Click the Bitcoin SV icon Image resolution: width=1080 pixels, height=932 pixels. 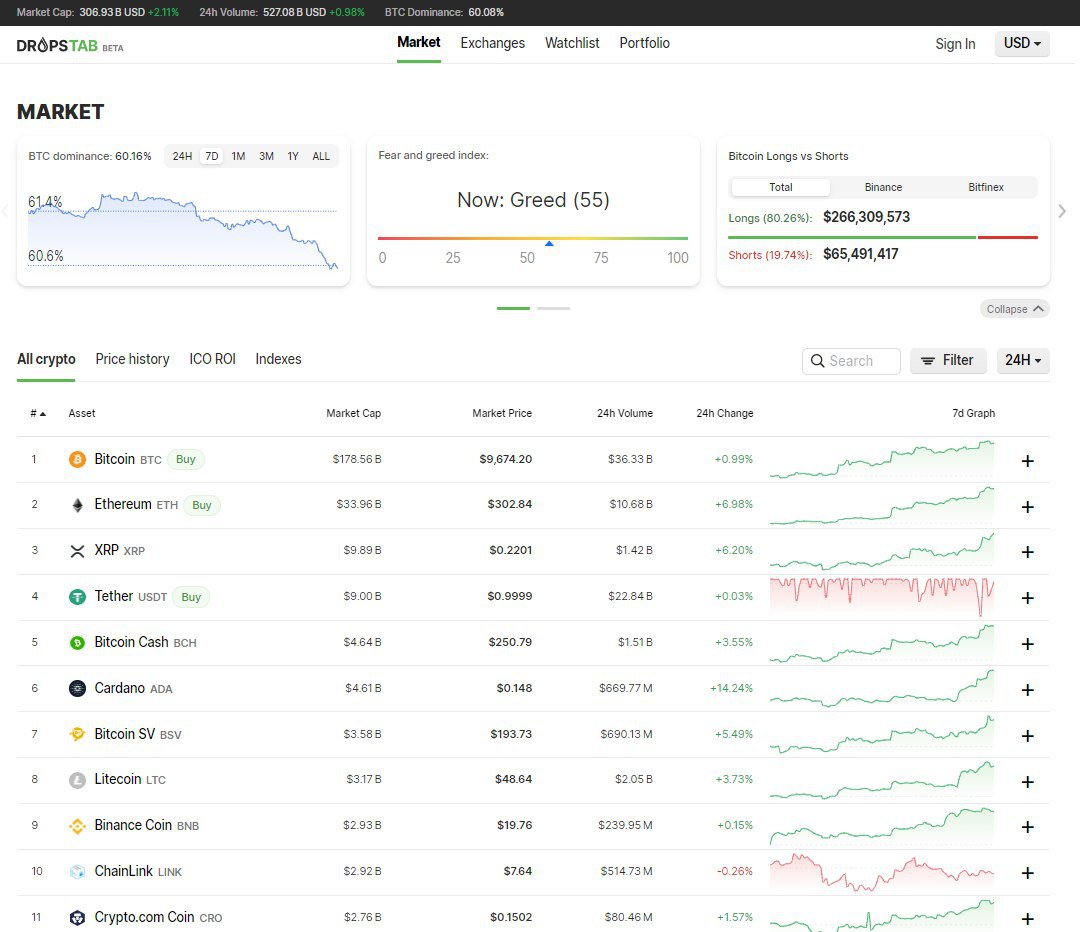[x=77, y=734]
